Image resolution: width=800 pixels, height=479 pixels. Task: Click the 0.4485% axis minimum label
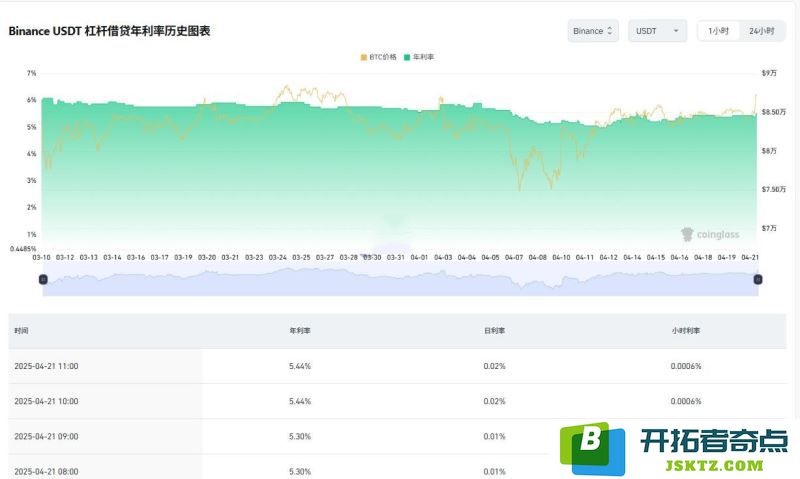tap(23, 249)
